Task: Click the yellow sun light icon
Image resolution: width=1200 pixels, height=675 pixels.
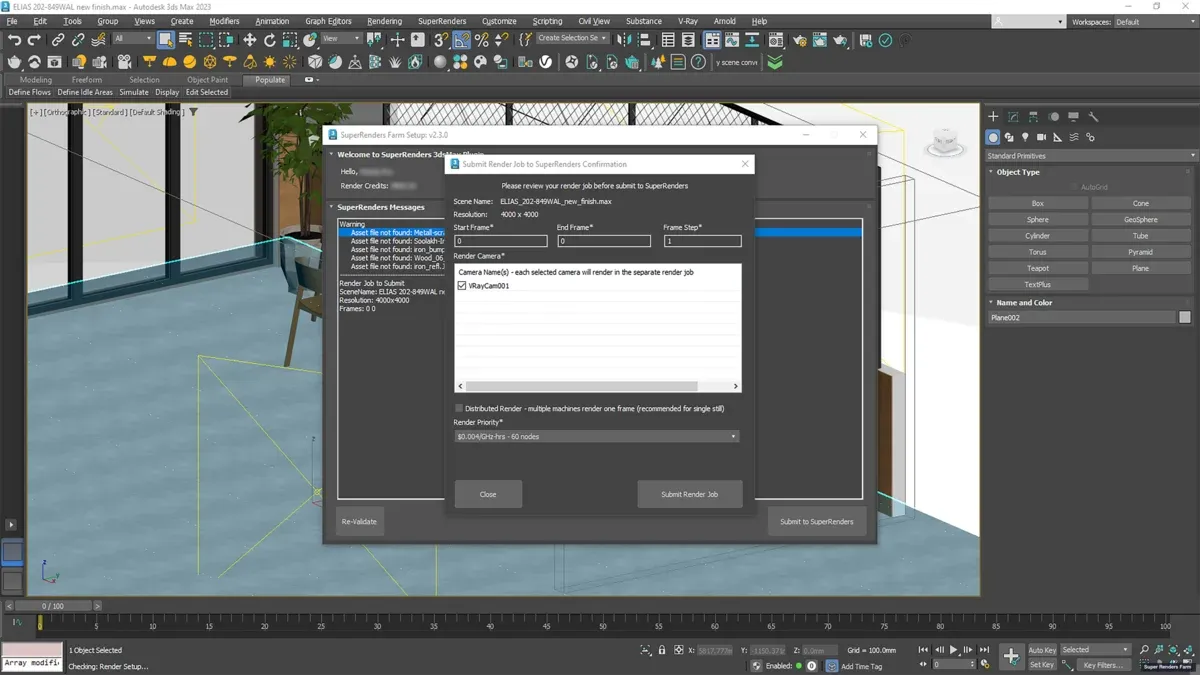Action: click(270, 62)
